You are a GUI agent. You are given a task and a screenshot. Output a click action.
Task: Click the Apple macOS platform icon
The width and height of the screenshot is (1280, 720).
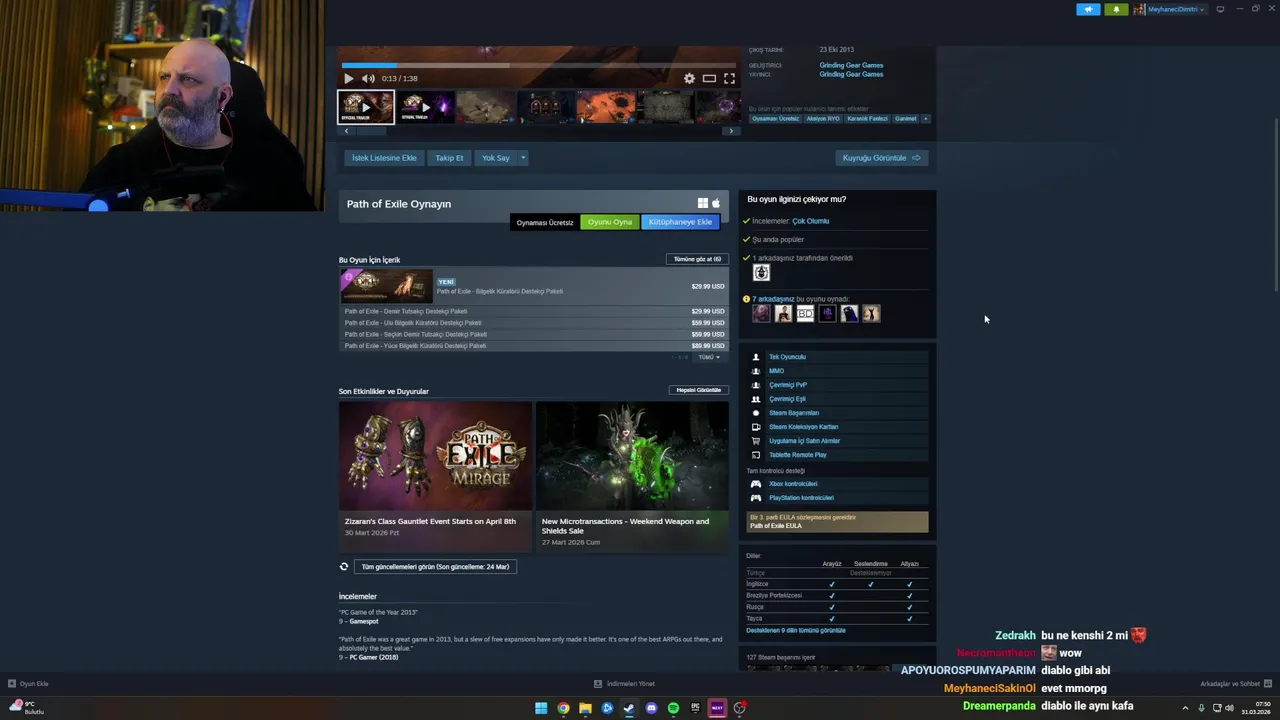pos(715,203)
